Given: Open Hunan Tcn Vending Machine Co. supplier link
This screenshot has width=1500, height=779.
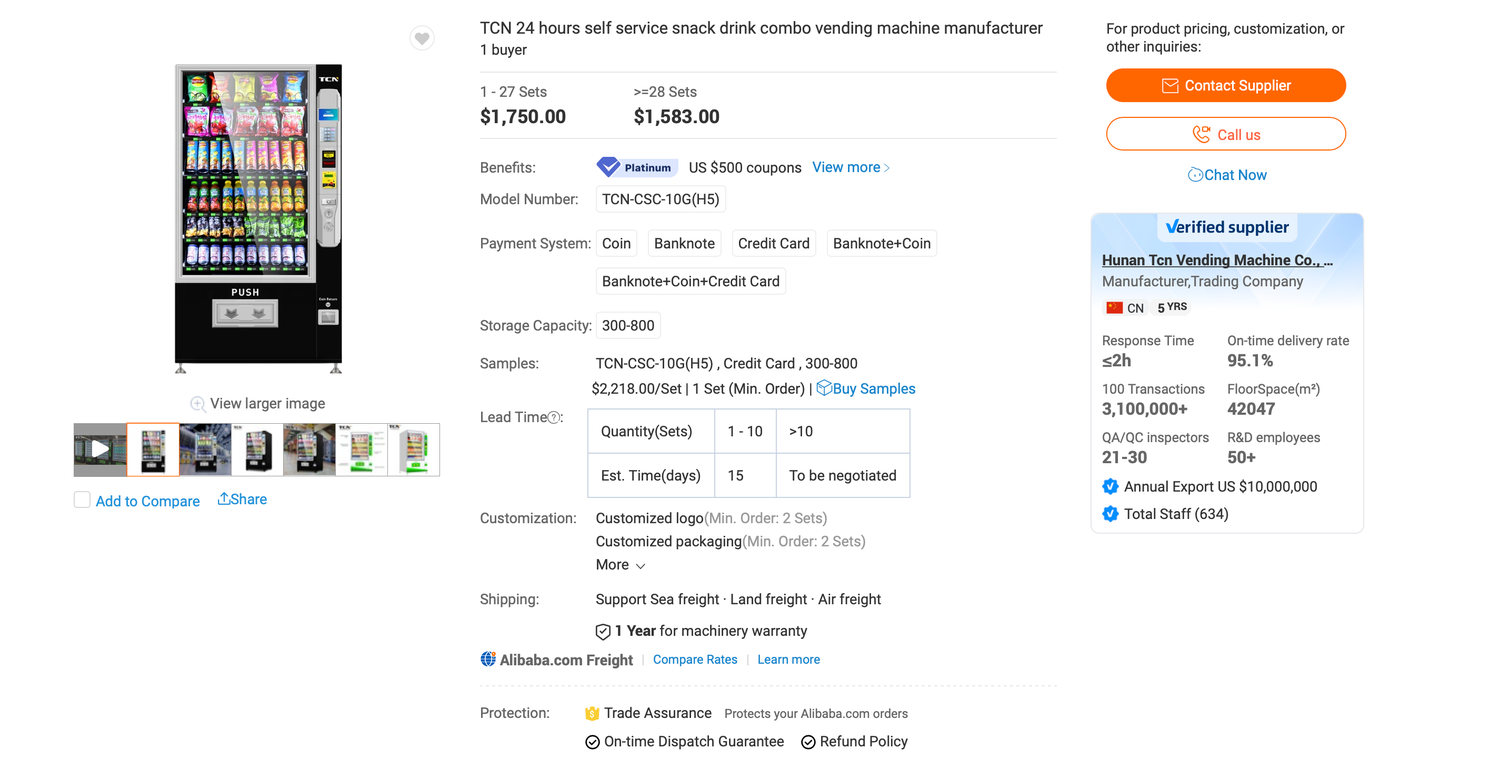Looking at the screenshot, I should click(x=1218, y=260).
